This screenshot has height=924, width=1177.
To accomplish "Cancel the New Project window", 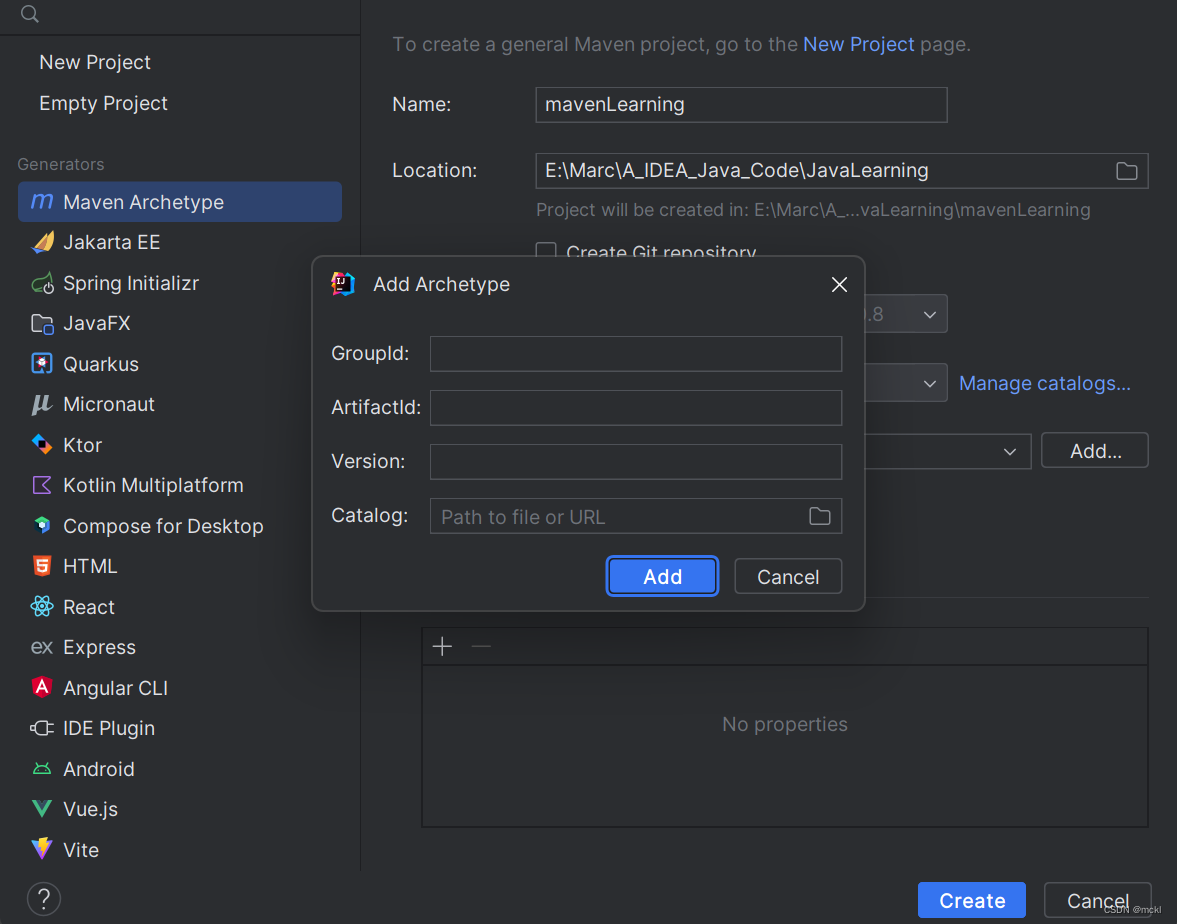I will pyautogui.click(x=1097, y=900).
